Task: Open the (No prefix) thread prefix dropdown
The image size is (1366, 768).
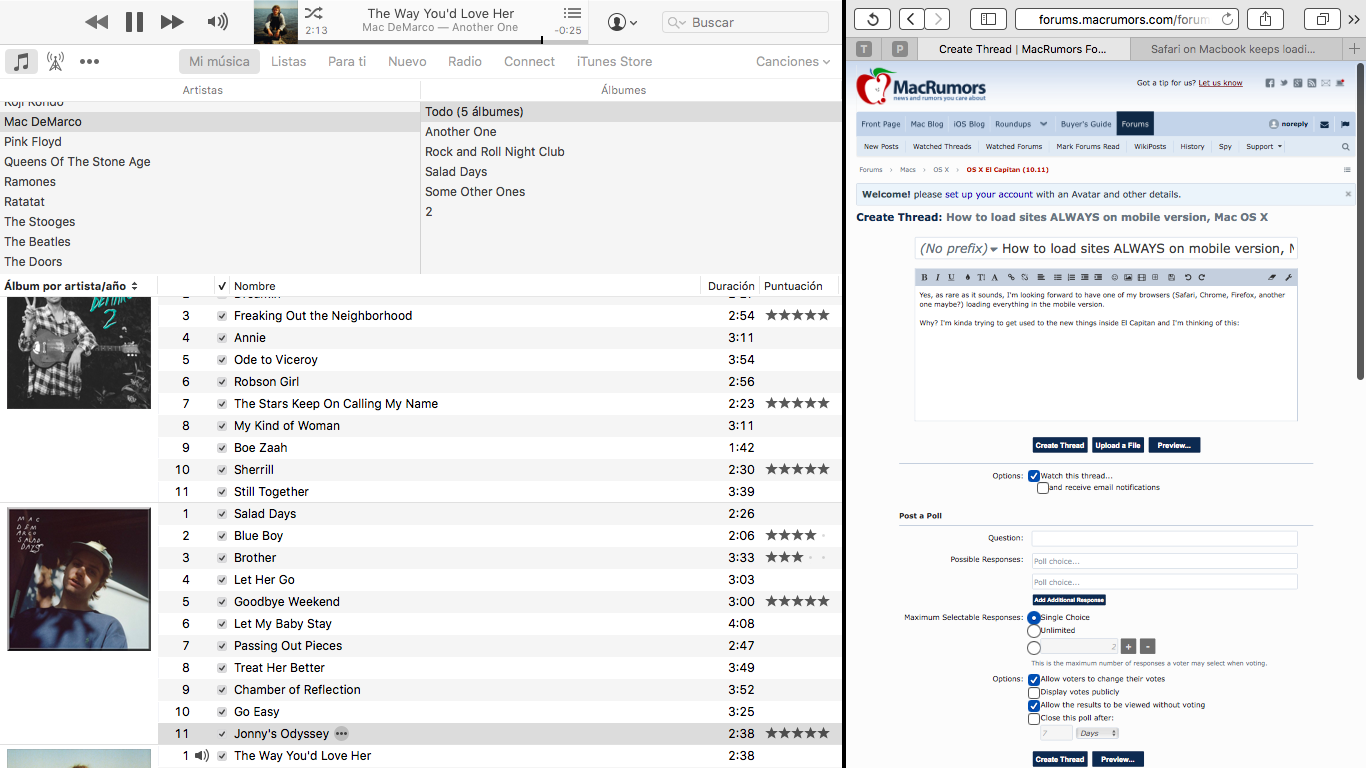Action: tap(959, 249)
